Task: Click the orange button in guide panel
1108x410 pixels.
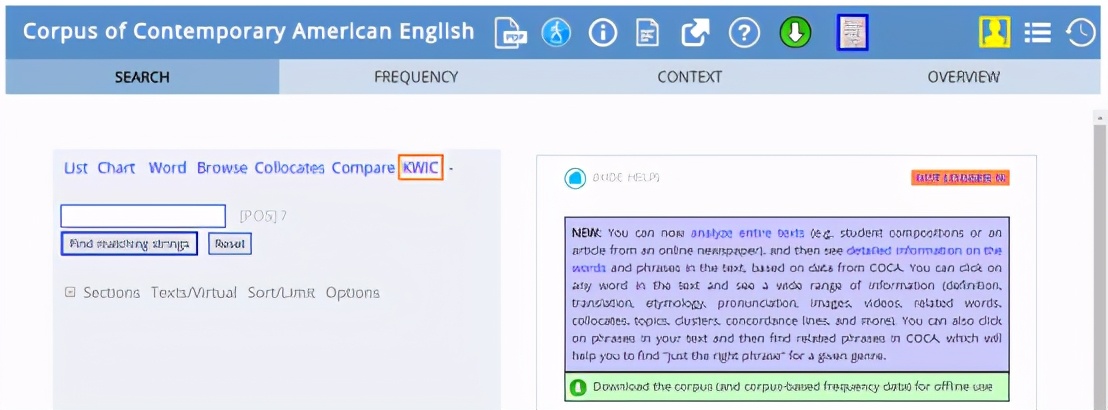Action: (960, 178)
